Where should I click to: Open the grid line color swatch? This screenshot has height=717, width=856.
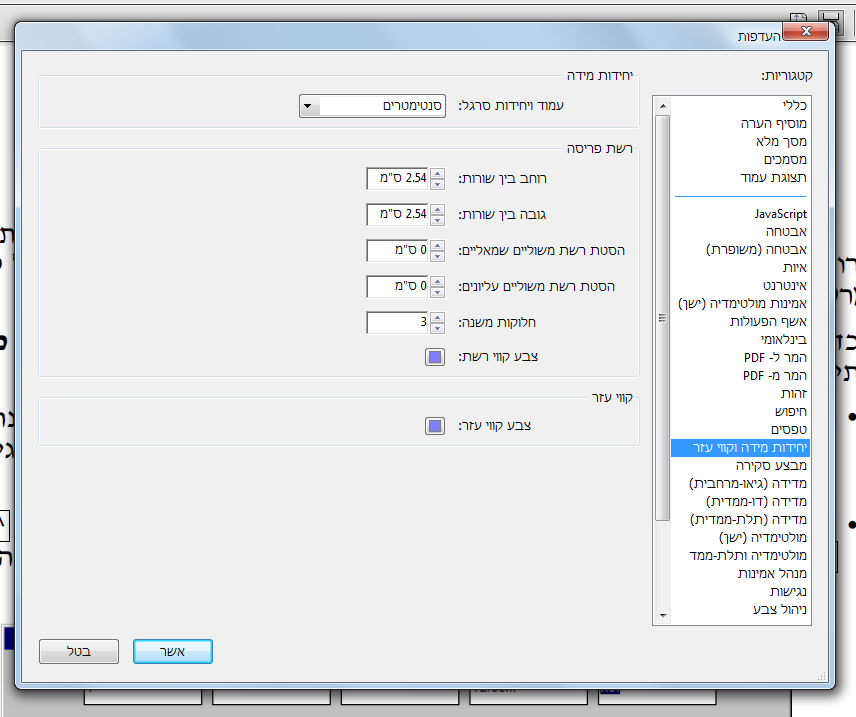(435, 357)
